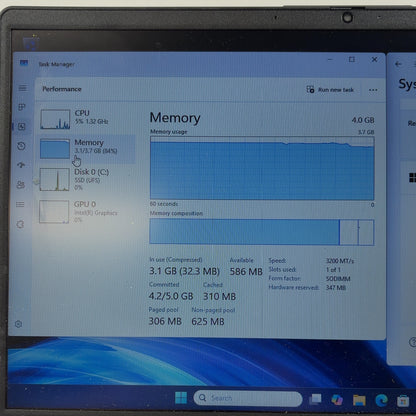The width and height of the screenshot is (416, 416).
Task: Click the Memory composition bar
Action: point(262,232)
